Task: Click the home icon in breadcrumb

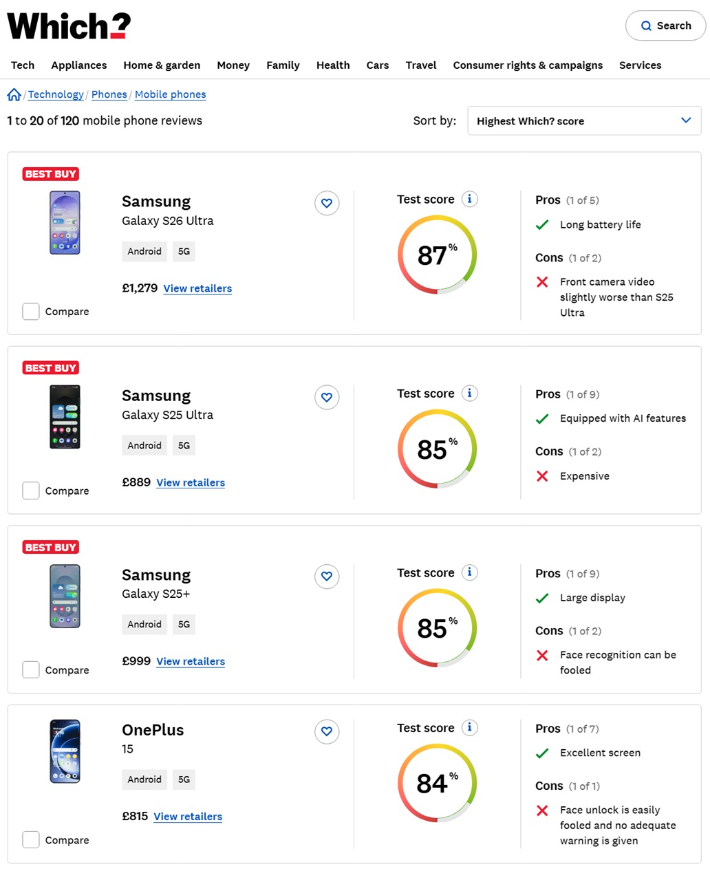Action: 14,95
